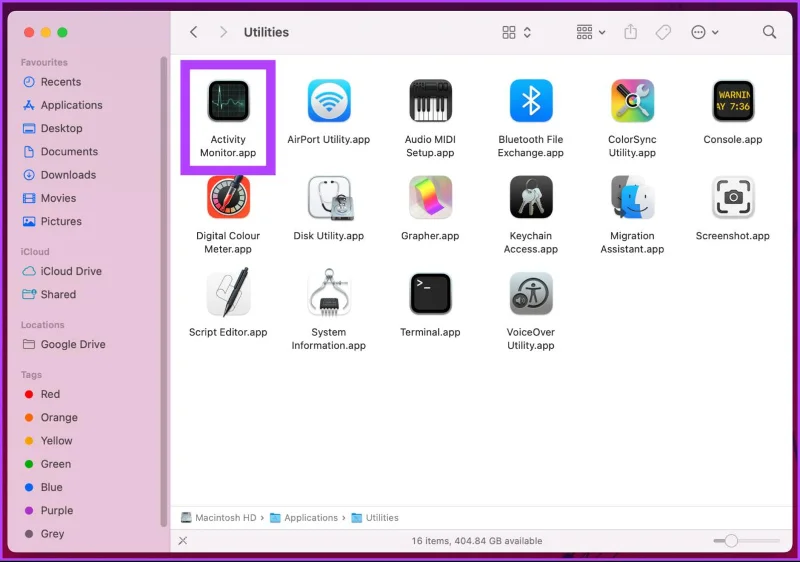Select System Information.app icon
This screenshot has width=800, height=562.
pos(329,293)
